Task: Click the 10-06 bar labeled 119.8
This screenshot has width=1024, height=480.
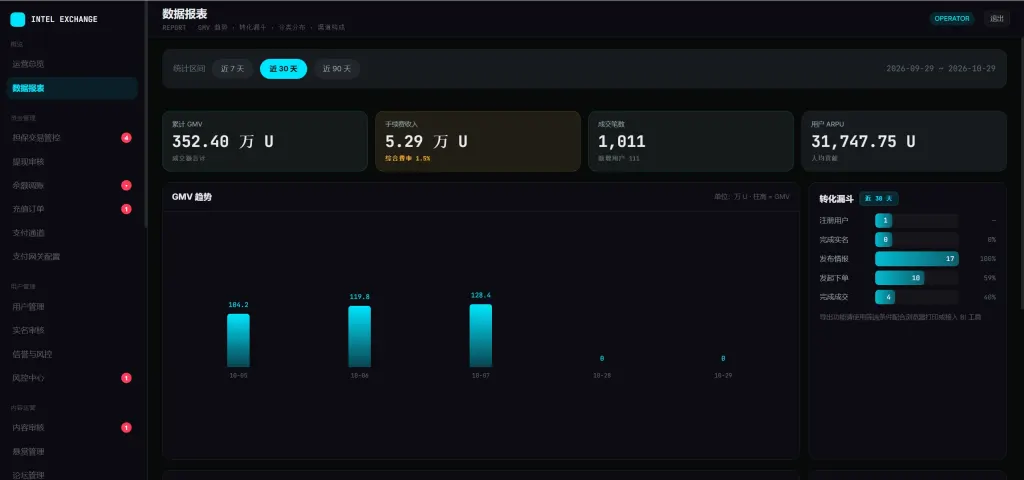Action: coord(359,336)
